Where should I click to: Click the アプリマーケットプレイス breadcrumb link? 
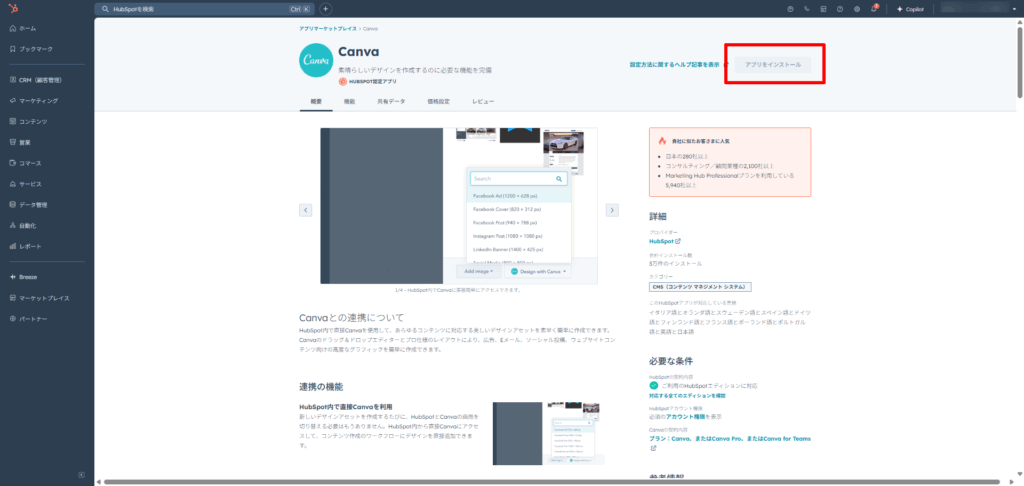tap(328, 29)
